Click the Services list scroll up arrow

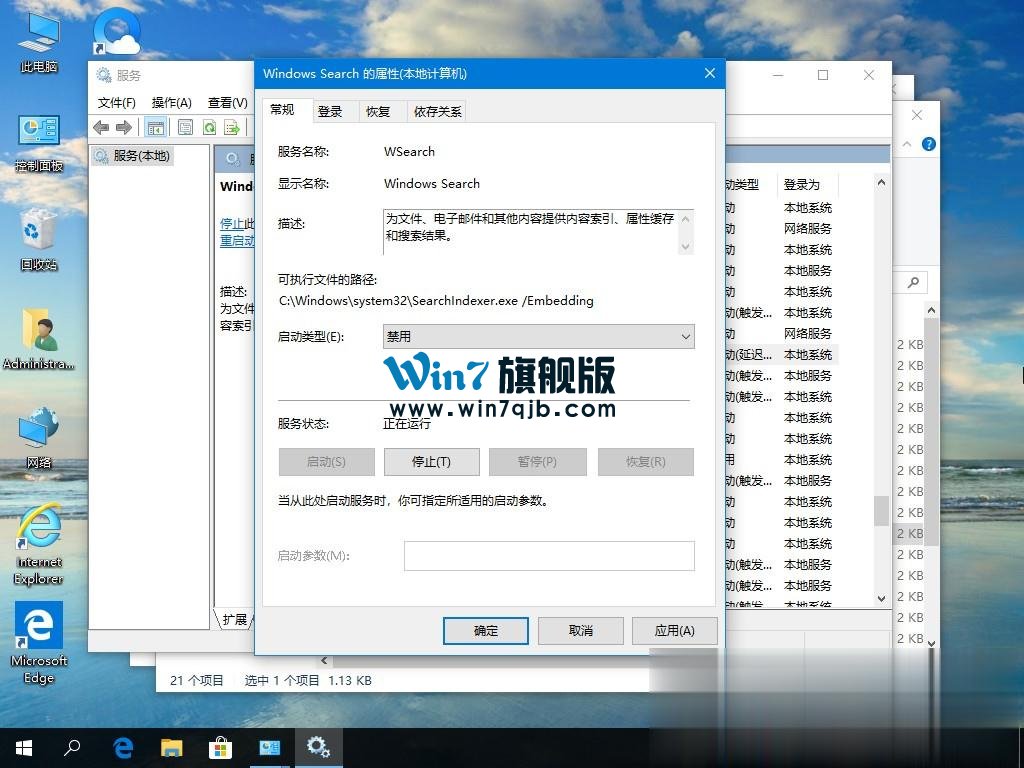881,182
